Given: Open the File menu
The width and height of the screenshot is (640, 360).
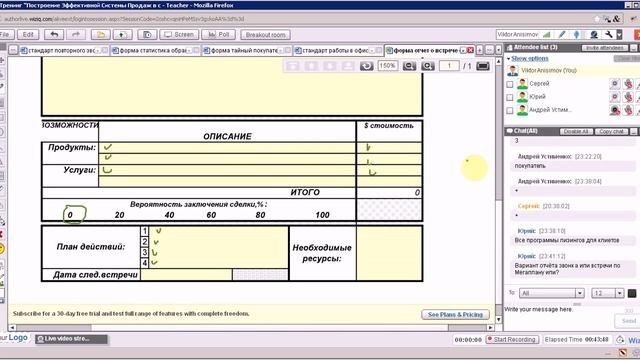Looking at the screenshot, I should (x=6, y=35).
